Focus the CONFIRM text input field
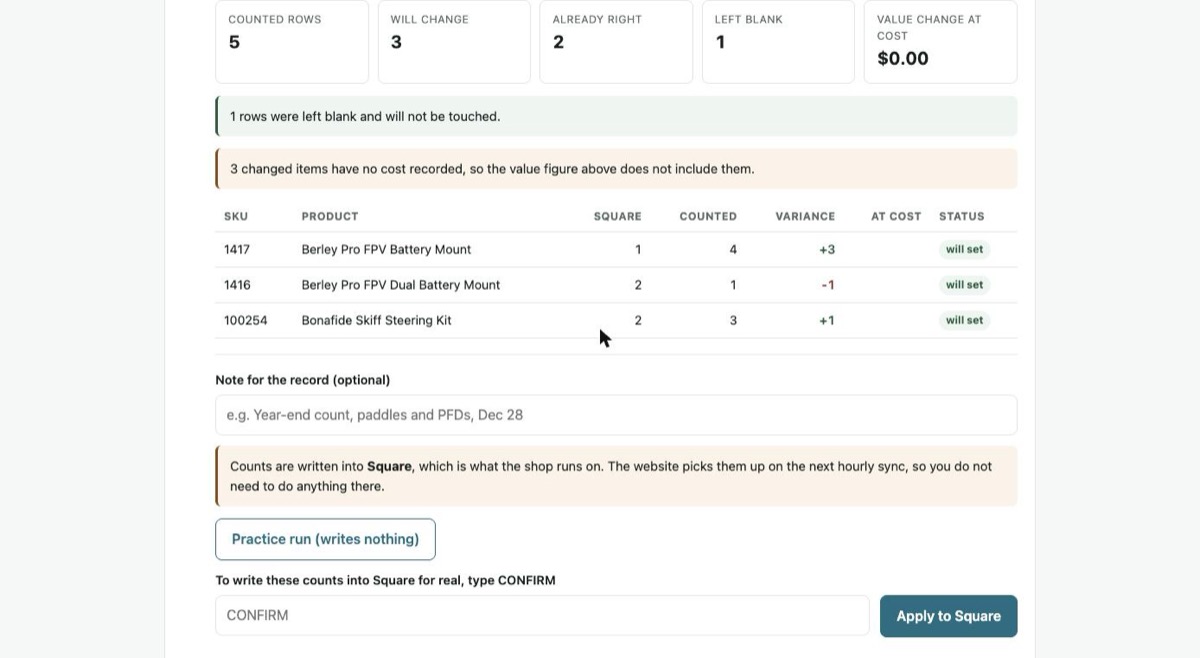The height and width of the screenshot is (658, 1200). [542, 615]
